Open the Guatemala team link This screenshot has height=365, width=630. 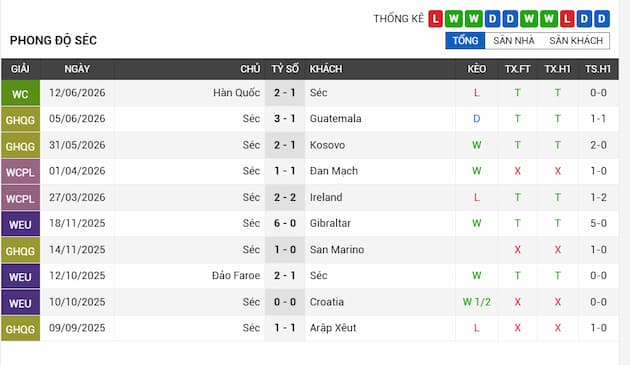pos(335,119)
